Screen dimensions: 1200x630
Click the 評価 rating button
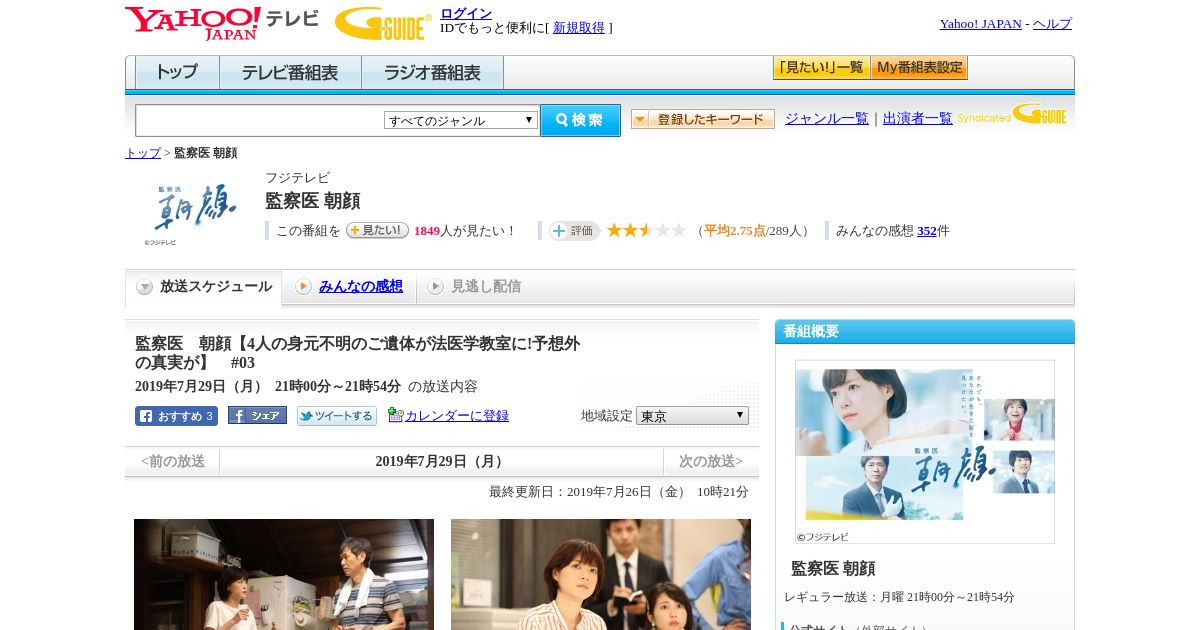(x=574, y=231)
